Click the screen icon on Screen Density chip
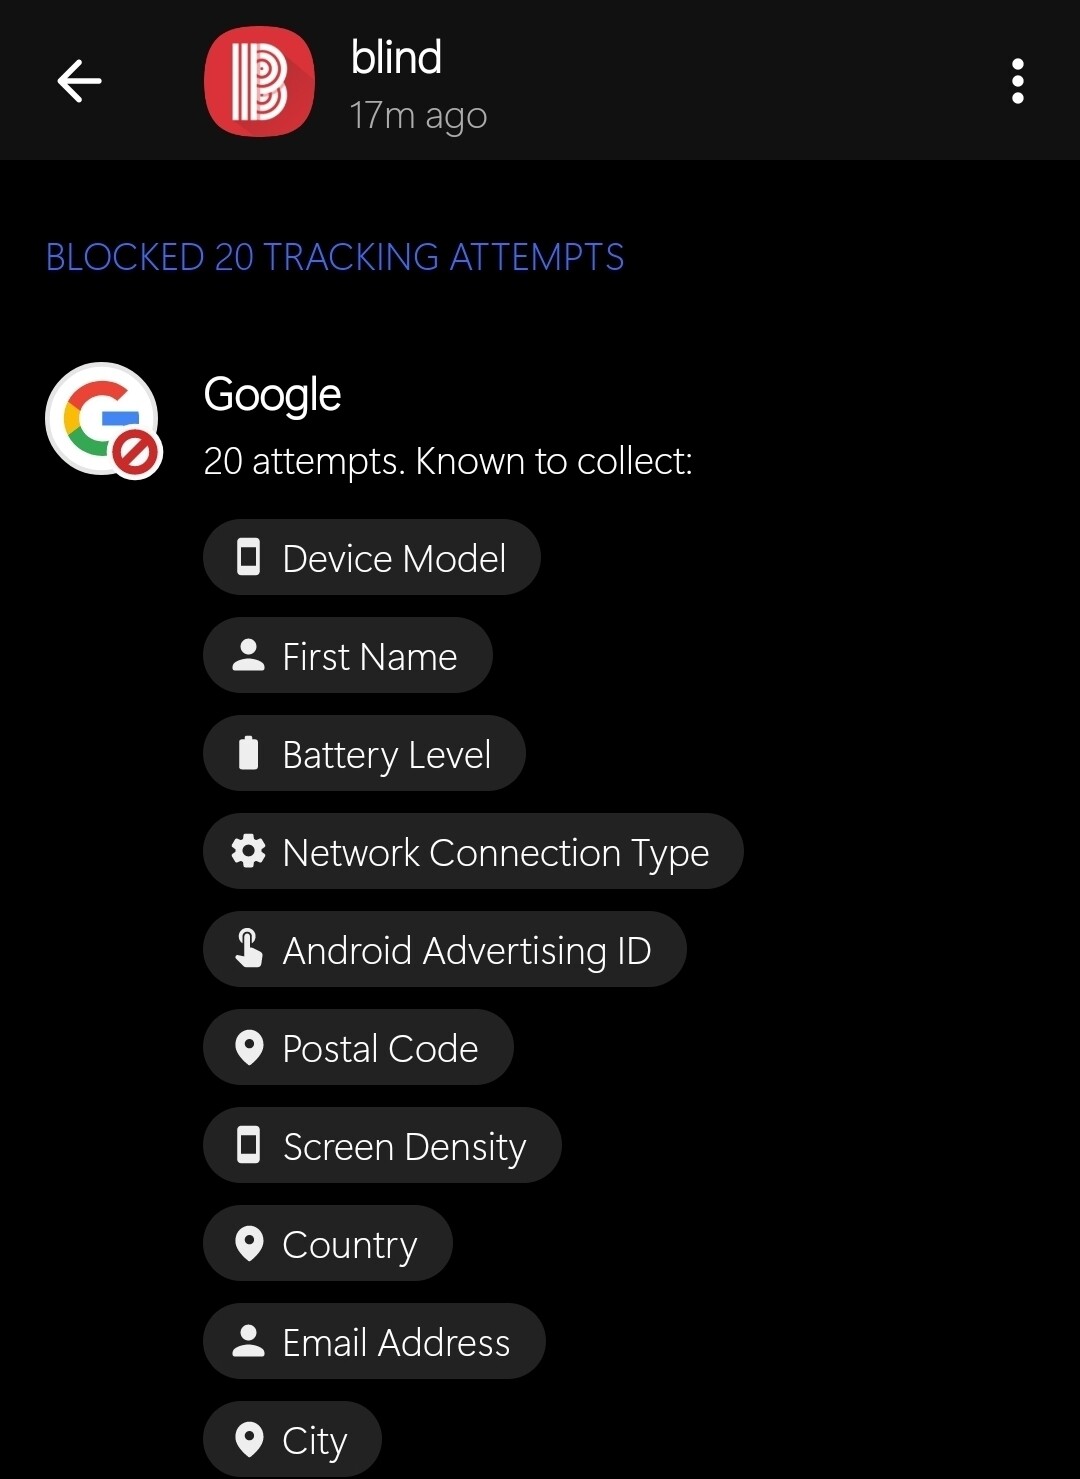This screenshot has width=1080, height=1479. coord(248,1145)
